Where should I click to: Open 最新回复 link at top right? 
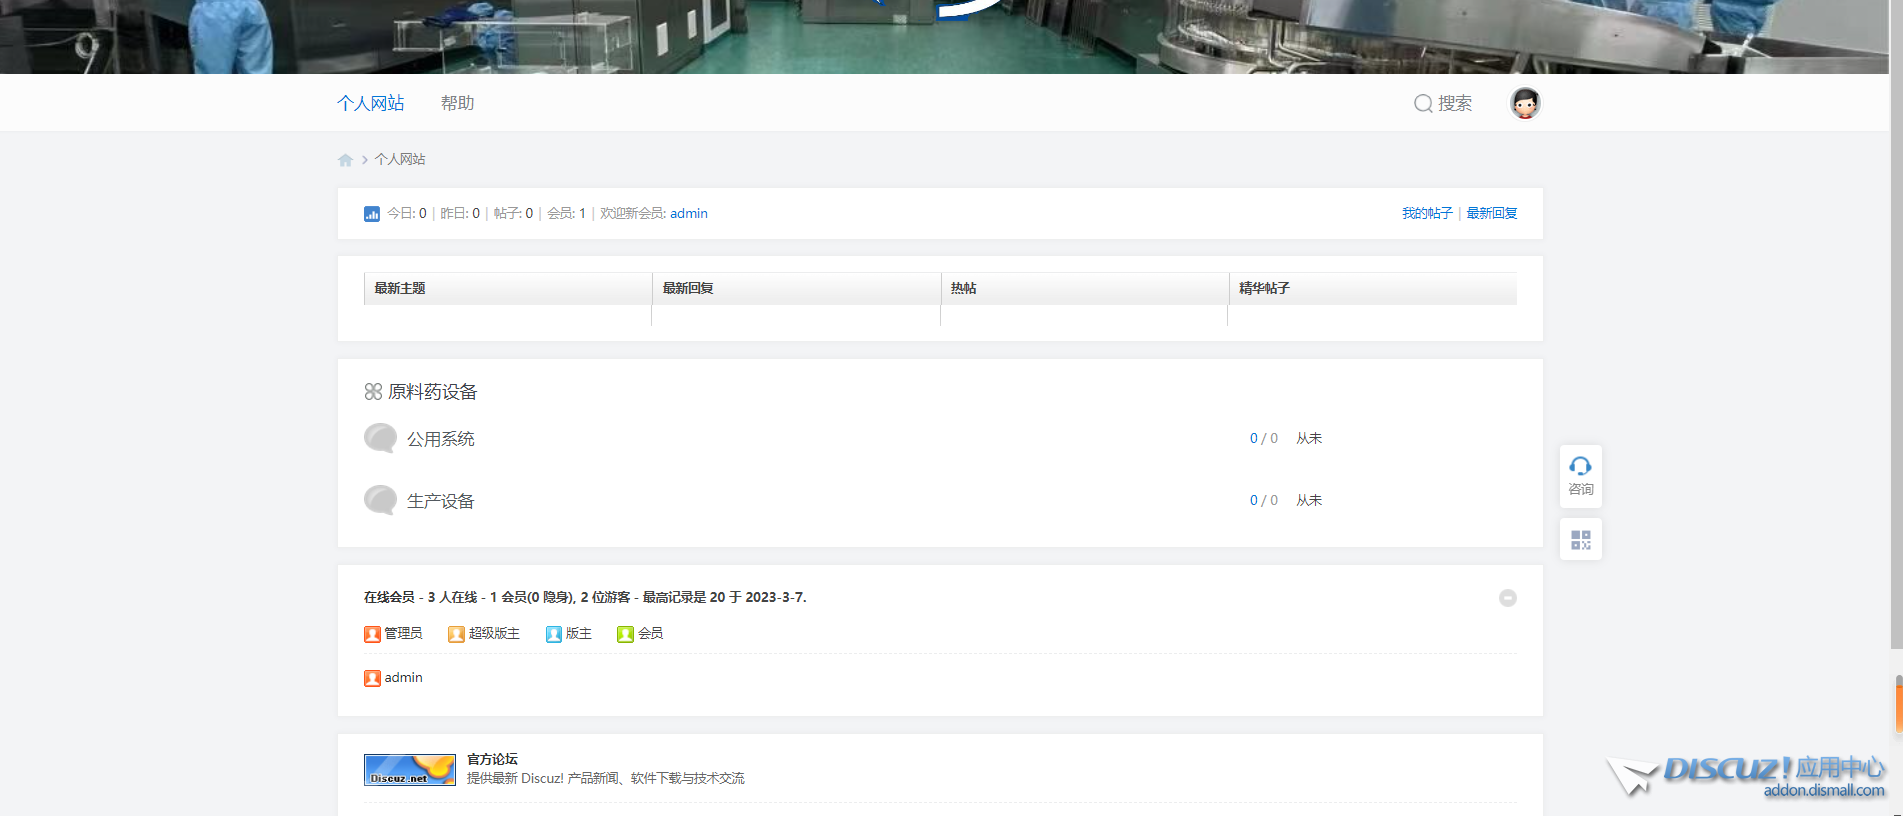(x=1491, y=213)
